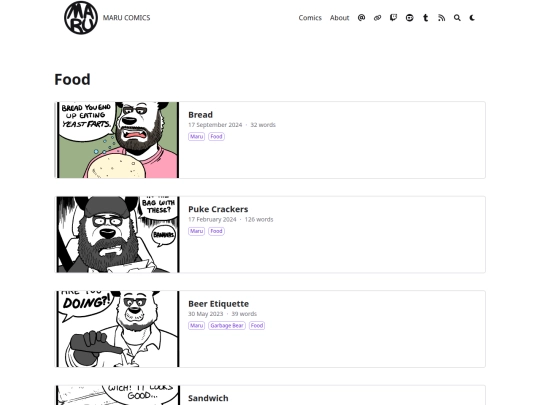
Task: Toggle dark mode with moon icon
Action: 472,18
